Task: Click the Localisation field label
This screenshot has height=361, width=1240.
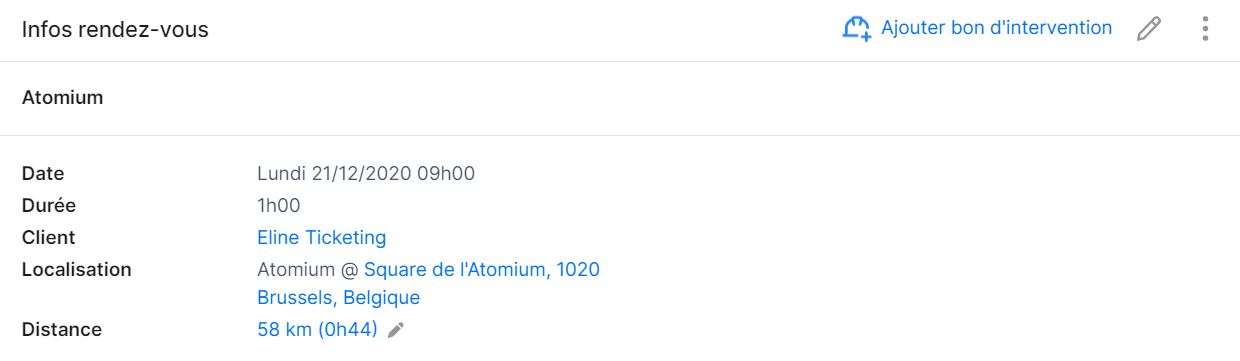Action: tap(77, 270)
